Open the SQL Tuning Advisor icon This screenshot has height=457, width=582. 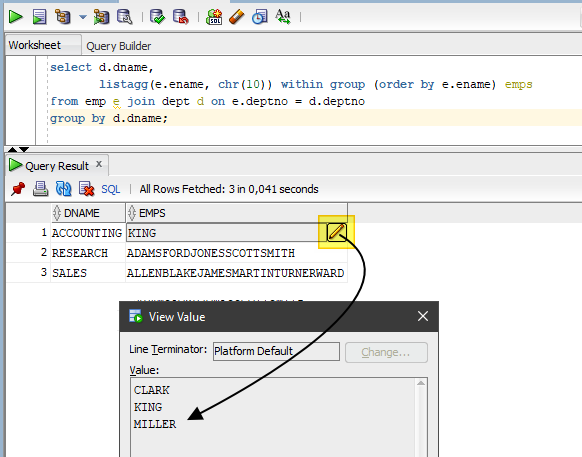pyautogui.click(x=124, y=17)
